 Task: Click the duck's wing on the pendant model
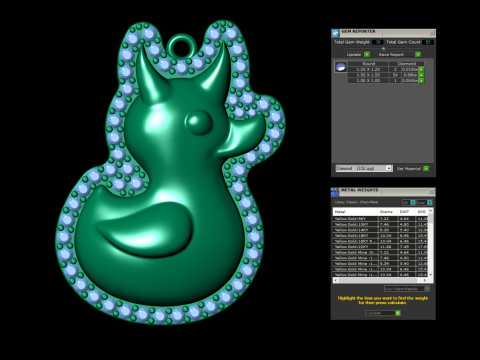(145, 230)
